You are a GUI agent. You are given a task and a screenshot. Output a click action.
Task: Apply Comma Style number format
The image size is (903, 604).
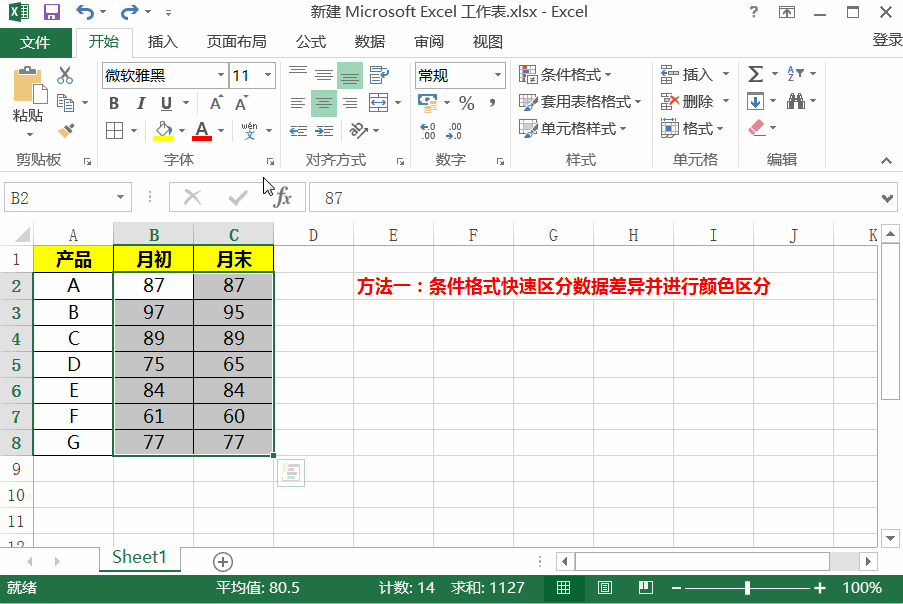coord(492,103)
